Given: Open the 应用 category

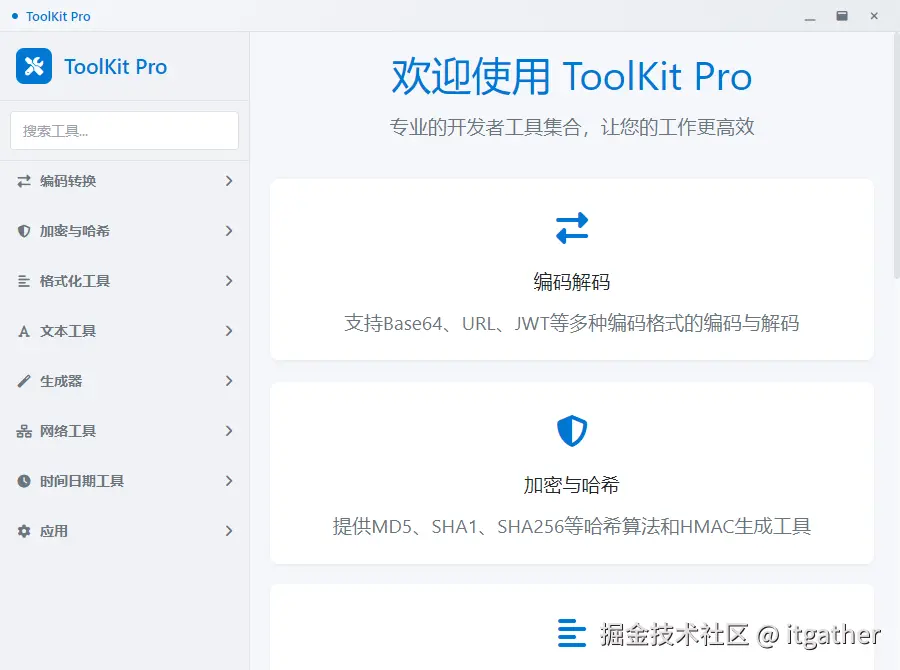Looking at the screenshot, I should 125,531.
